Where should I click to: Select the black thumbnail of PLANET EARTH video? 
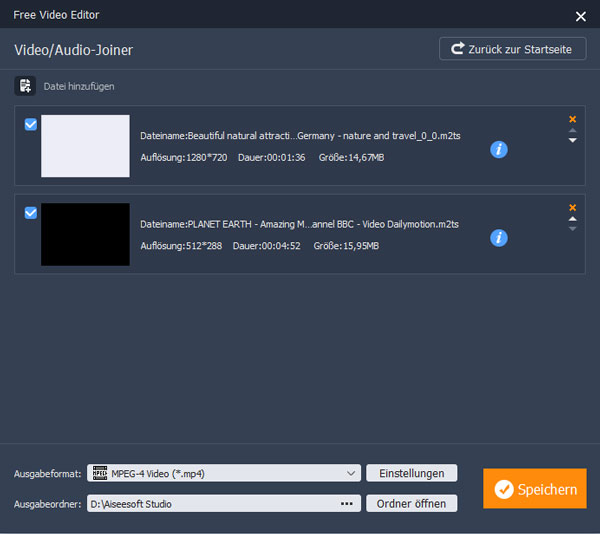pos(85,234)
